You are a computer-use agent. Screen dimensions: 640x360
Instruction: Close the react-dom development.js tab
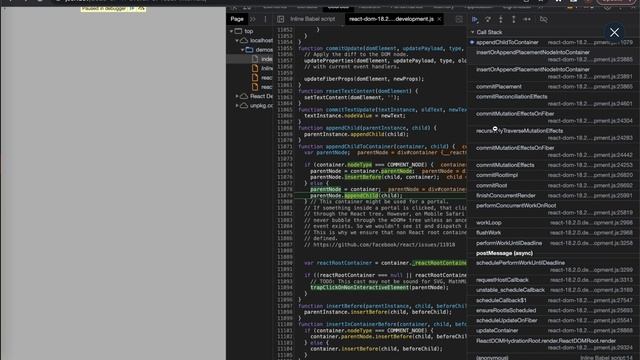coord(440,19)
